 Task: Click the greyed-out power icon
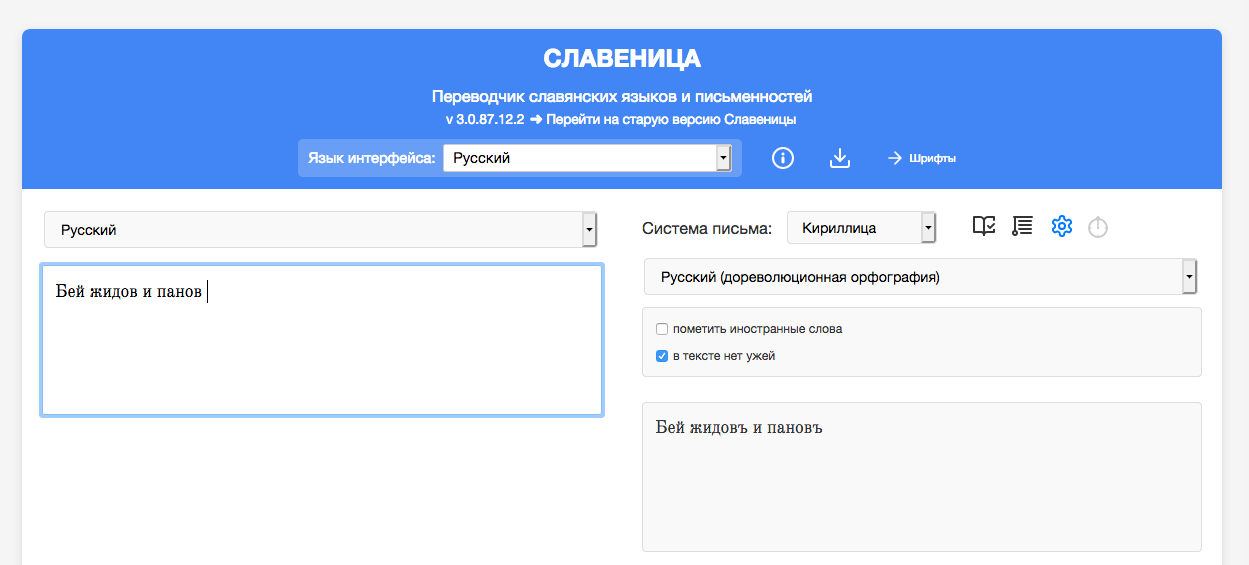point(1098,228)
